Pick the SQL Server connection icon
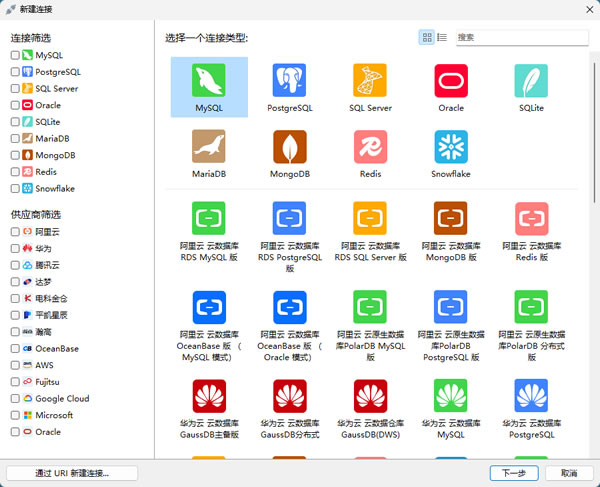Image resolution: width=600 pixels, height=487 pixels. (x=370, y=80)
